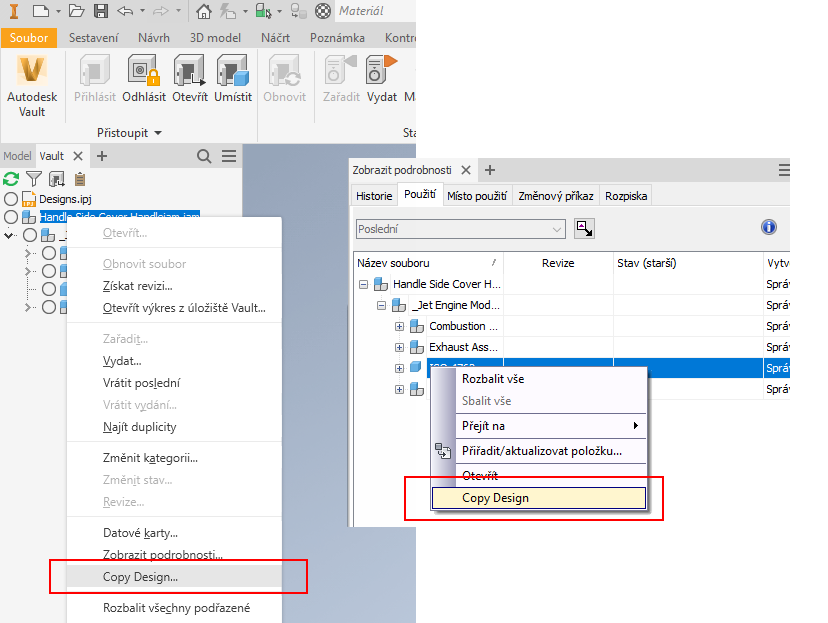
Task: Click Otevřít in the Vault ribbon
Action: [x=190, y=79]
